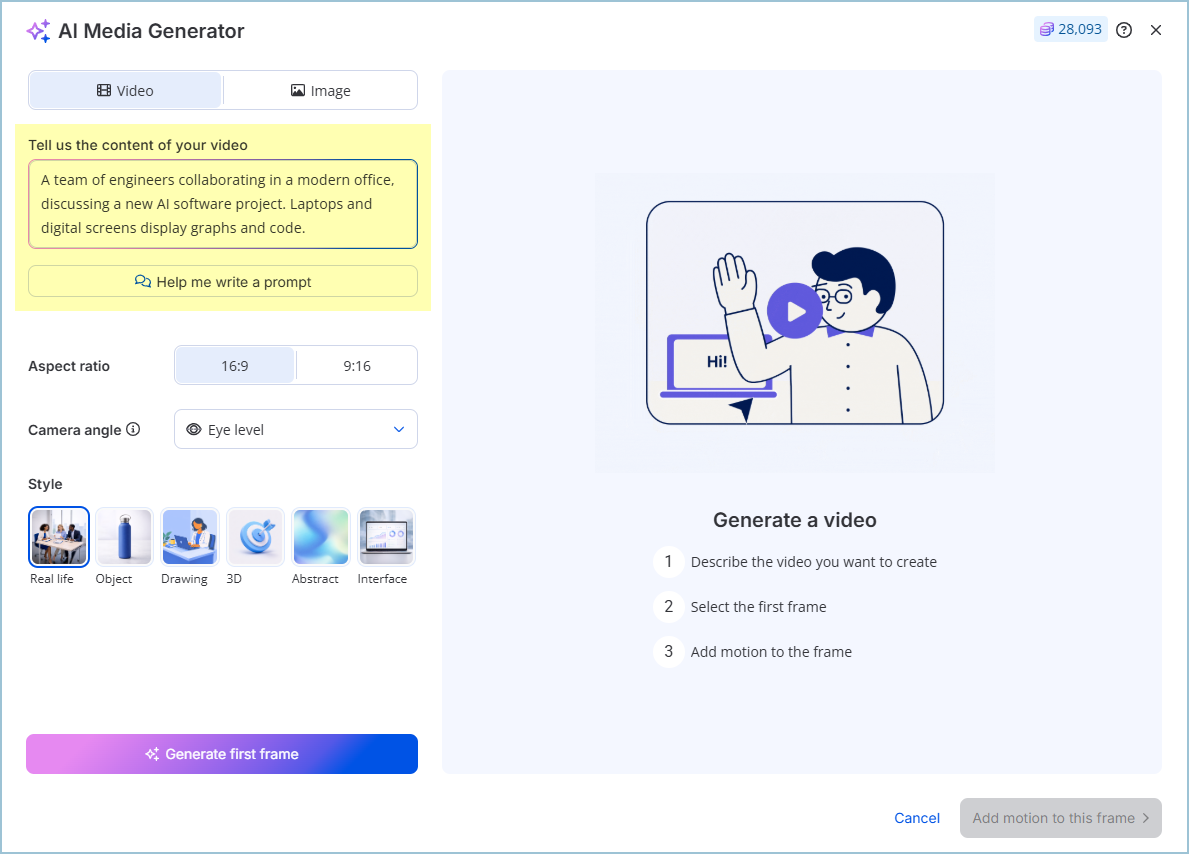The width and height of the screenshot is (1189, 854).
Task: Pick the Drawing style thumbnail
Action: (190, 537)
